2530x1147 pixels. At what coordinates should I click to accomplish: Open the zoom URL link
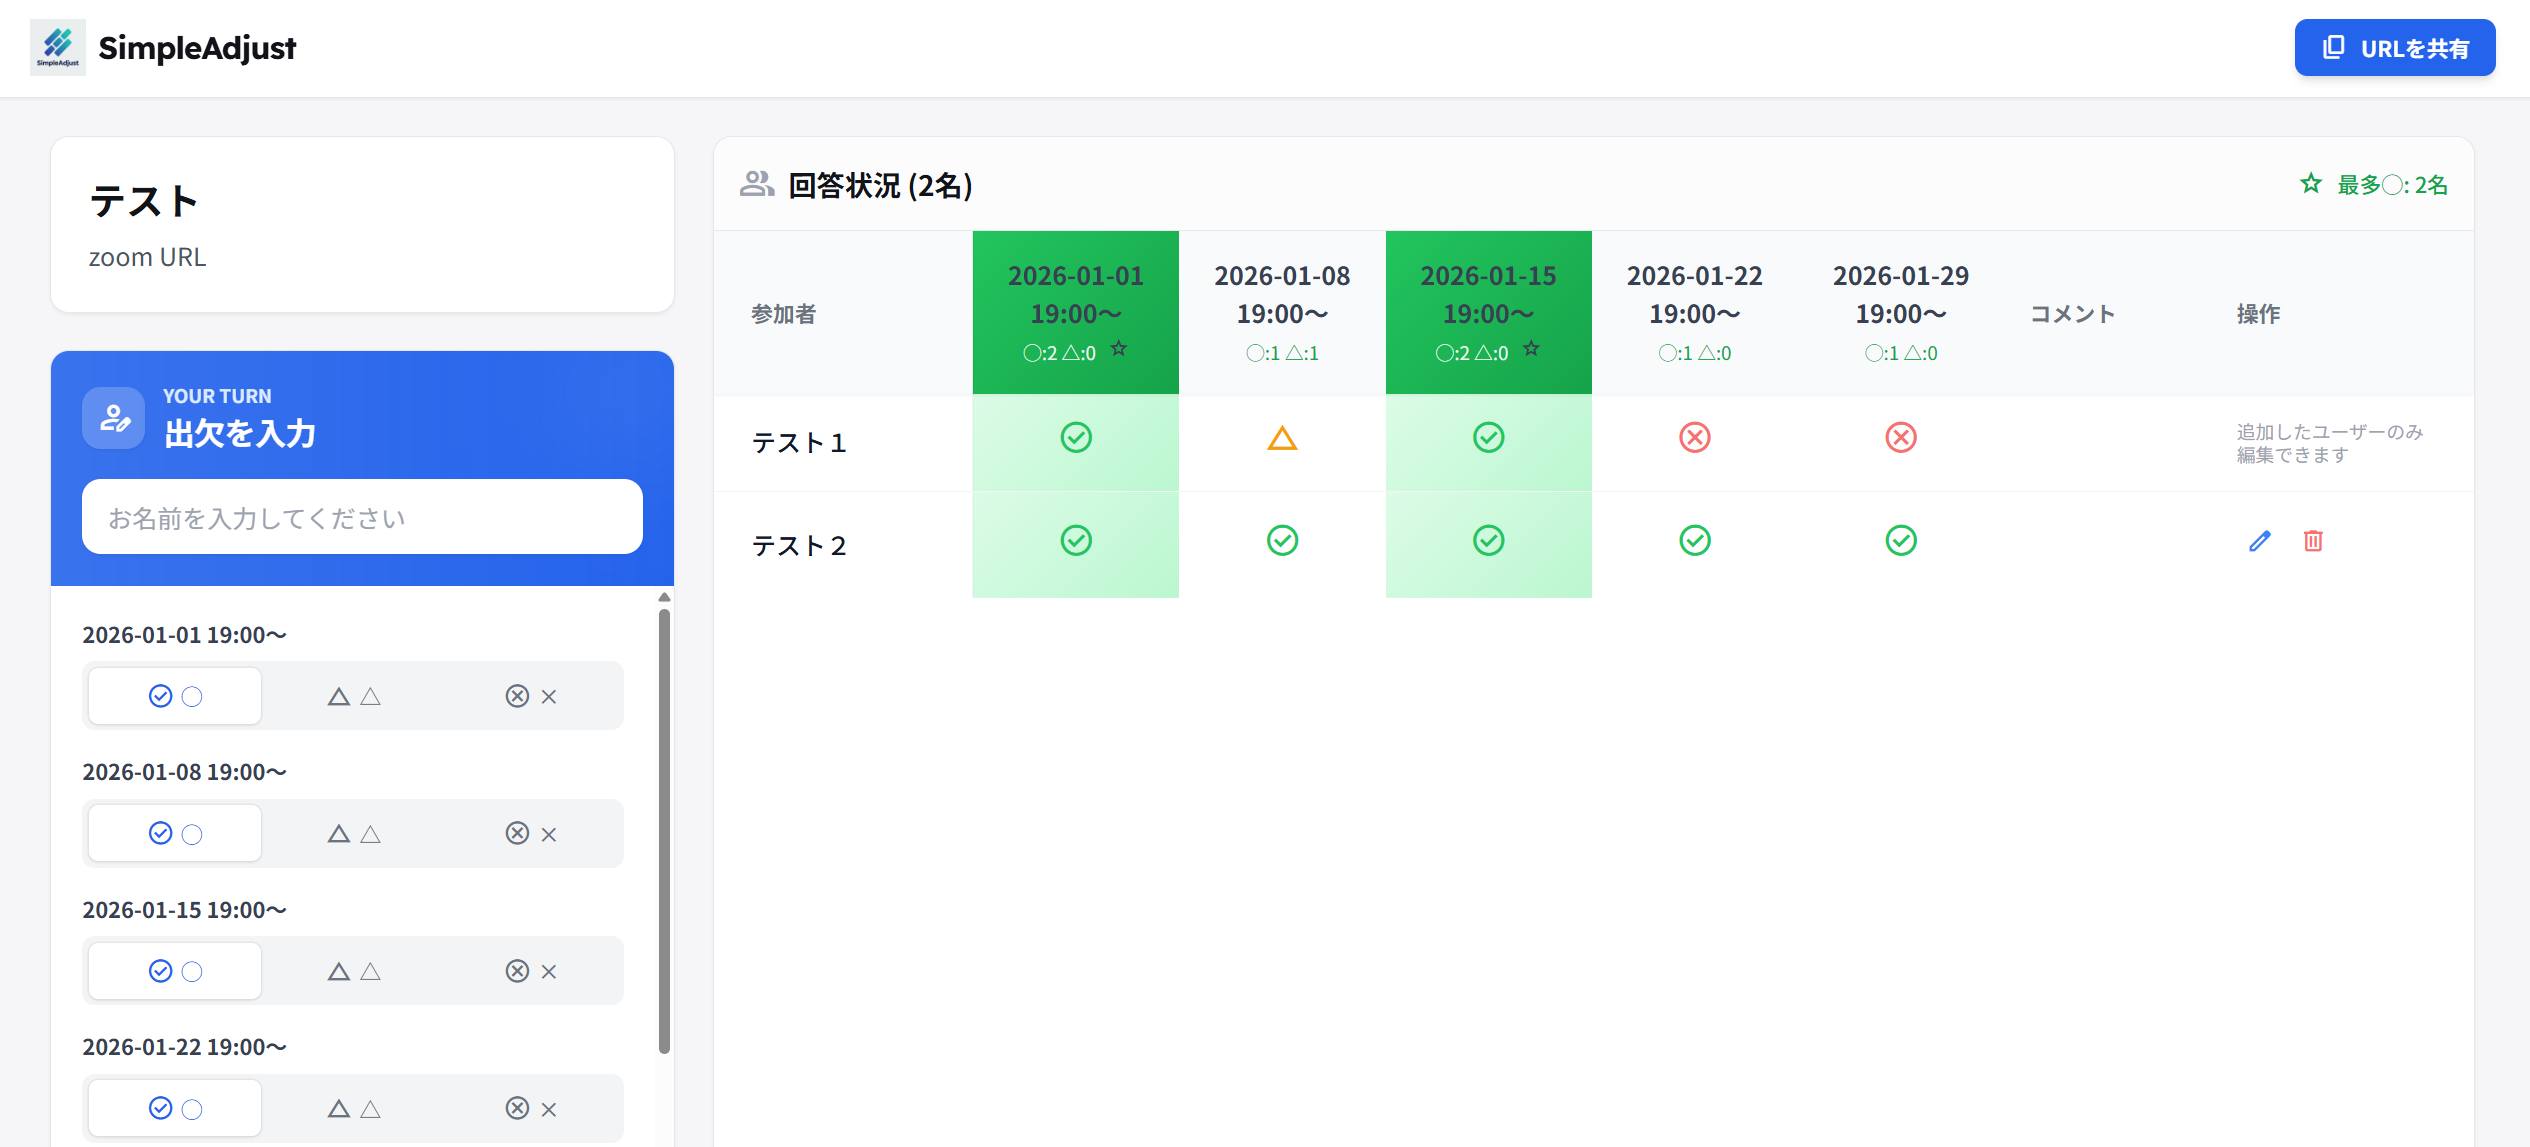coord(147,257)
